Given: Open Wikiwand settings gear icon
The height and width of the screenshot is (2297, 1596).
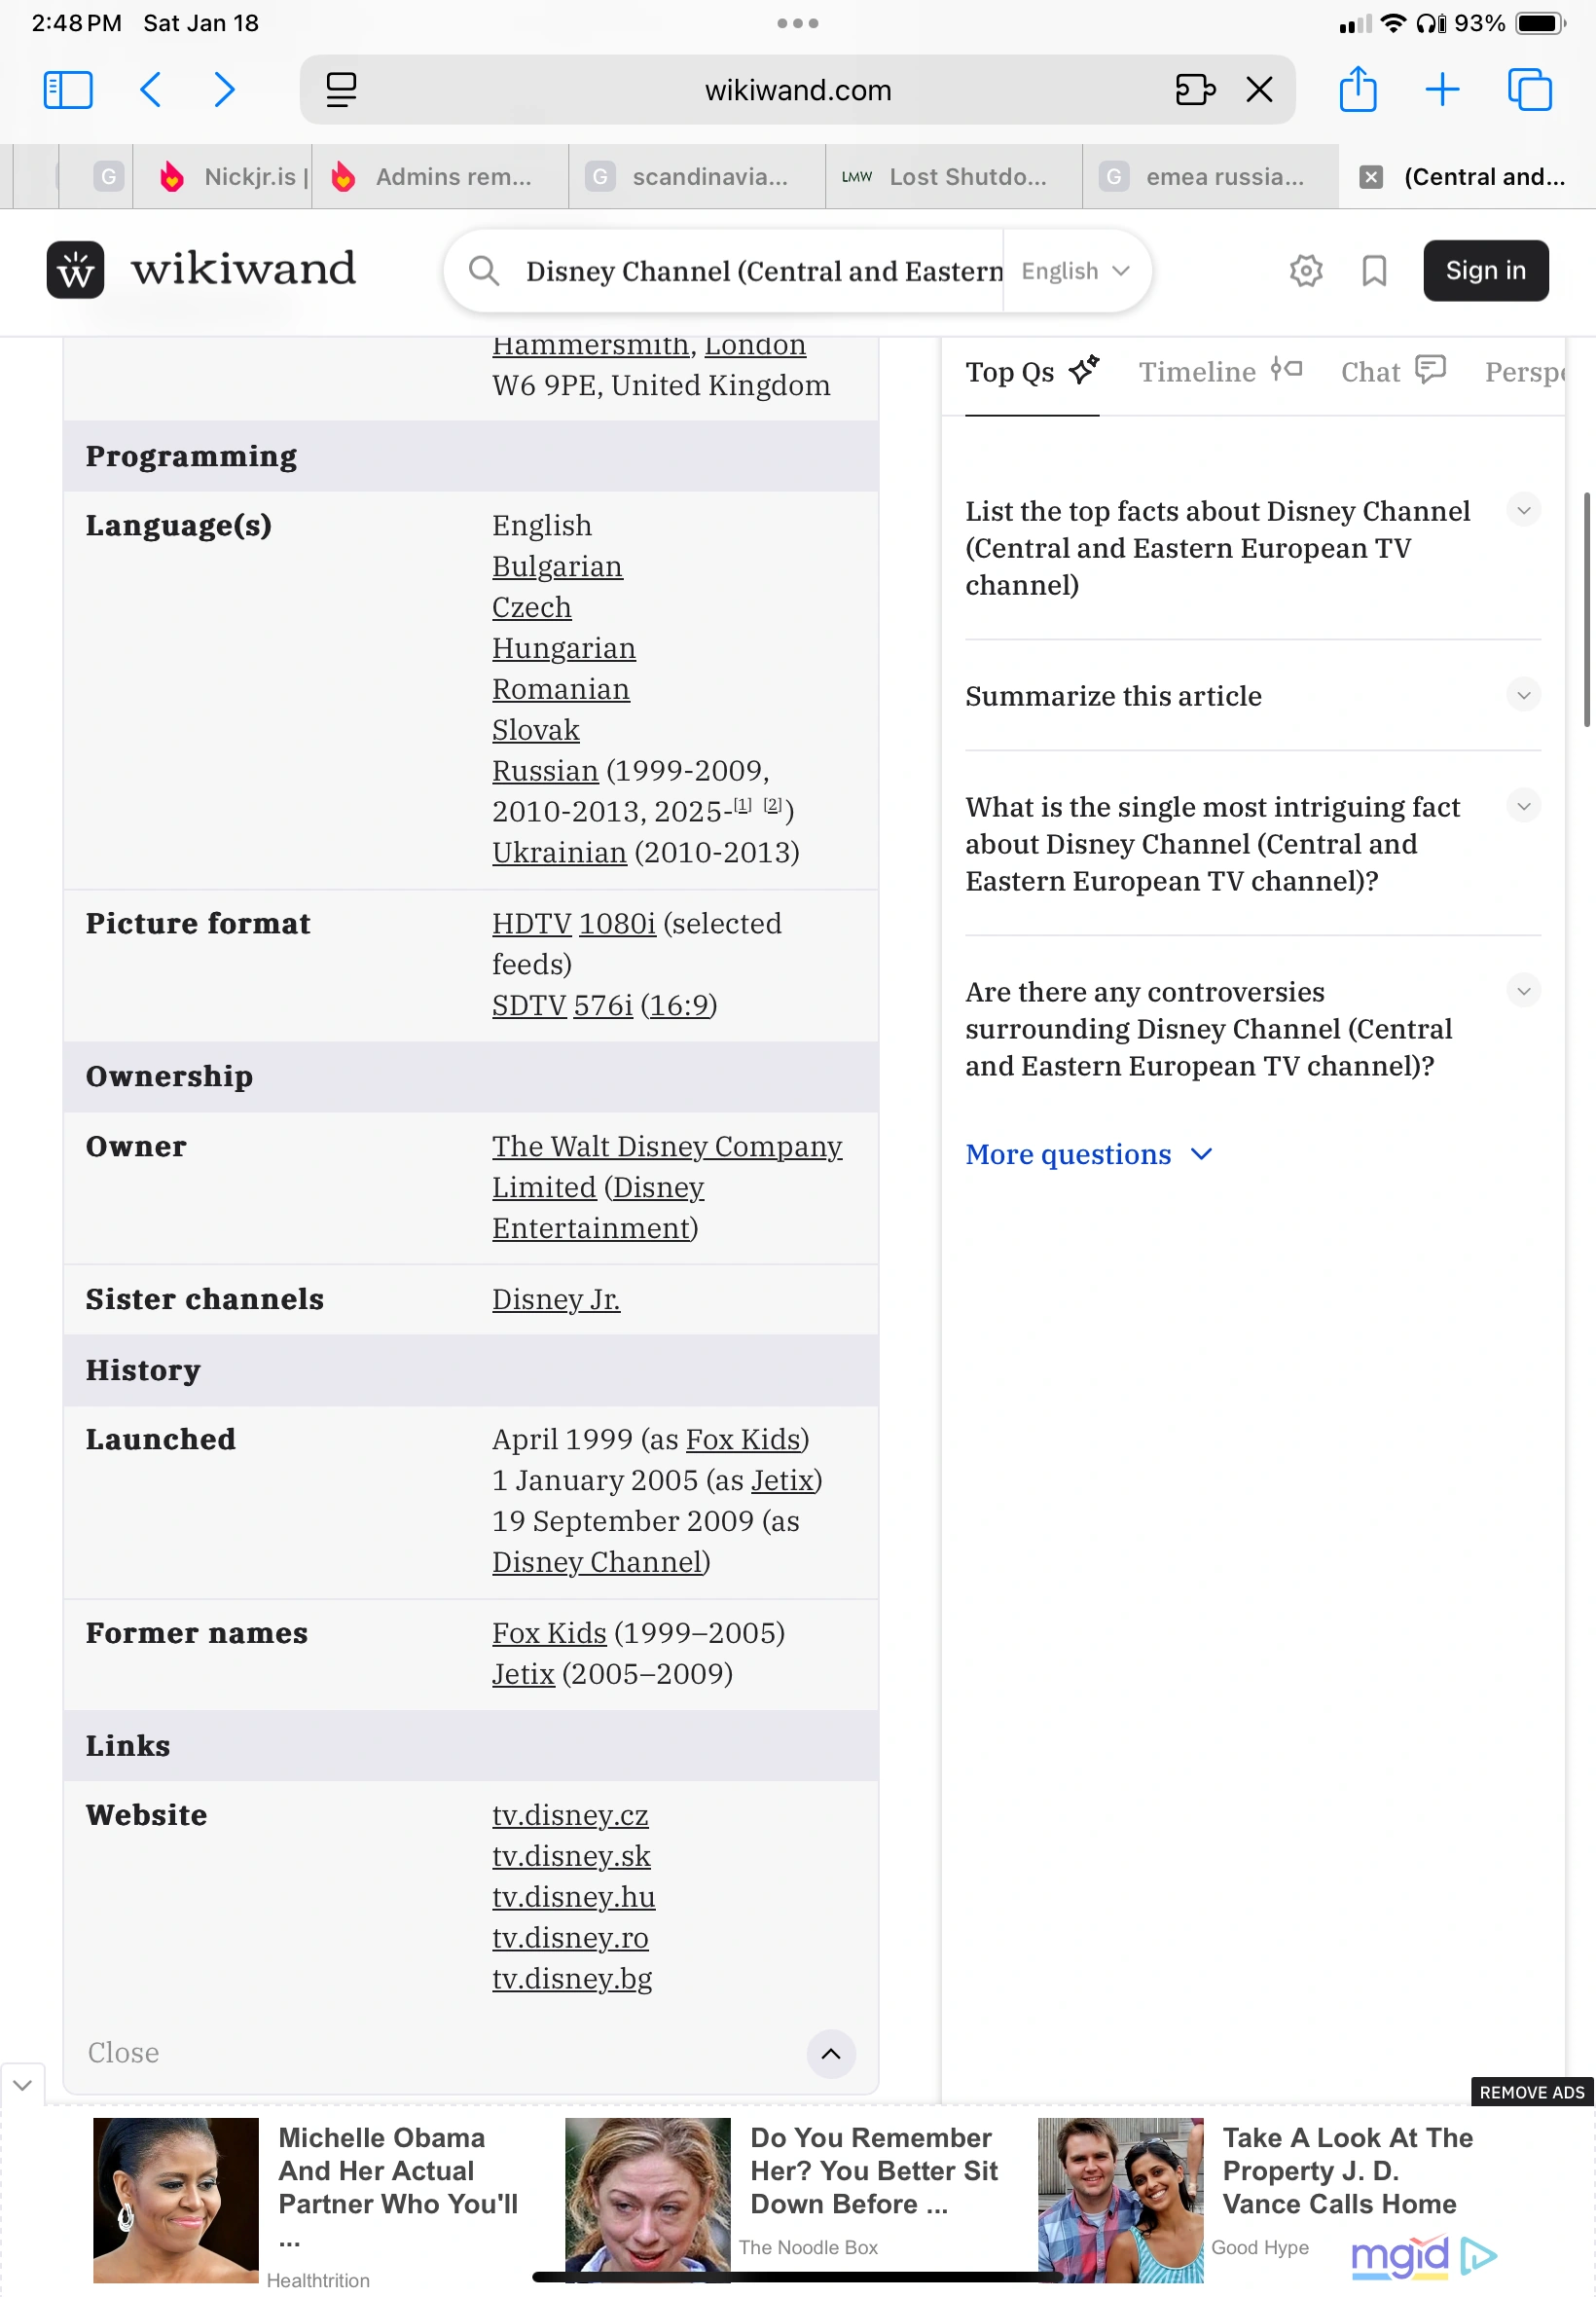Looking at the screenshot, I should tap(1305, 270).
